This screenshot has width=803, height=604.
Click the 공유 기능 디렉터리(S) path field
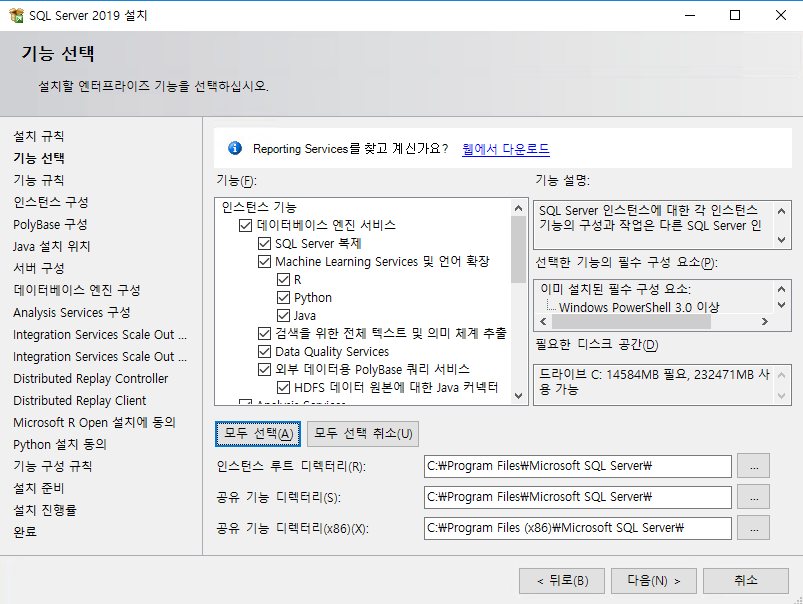pos(578,497)
